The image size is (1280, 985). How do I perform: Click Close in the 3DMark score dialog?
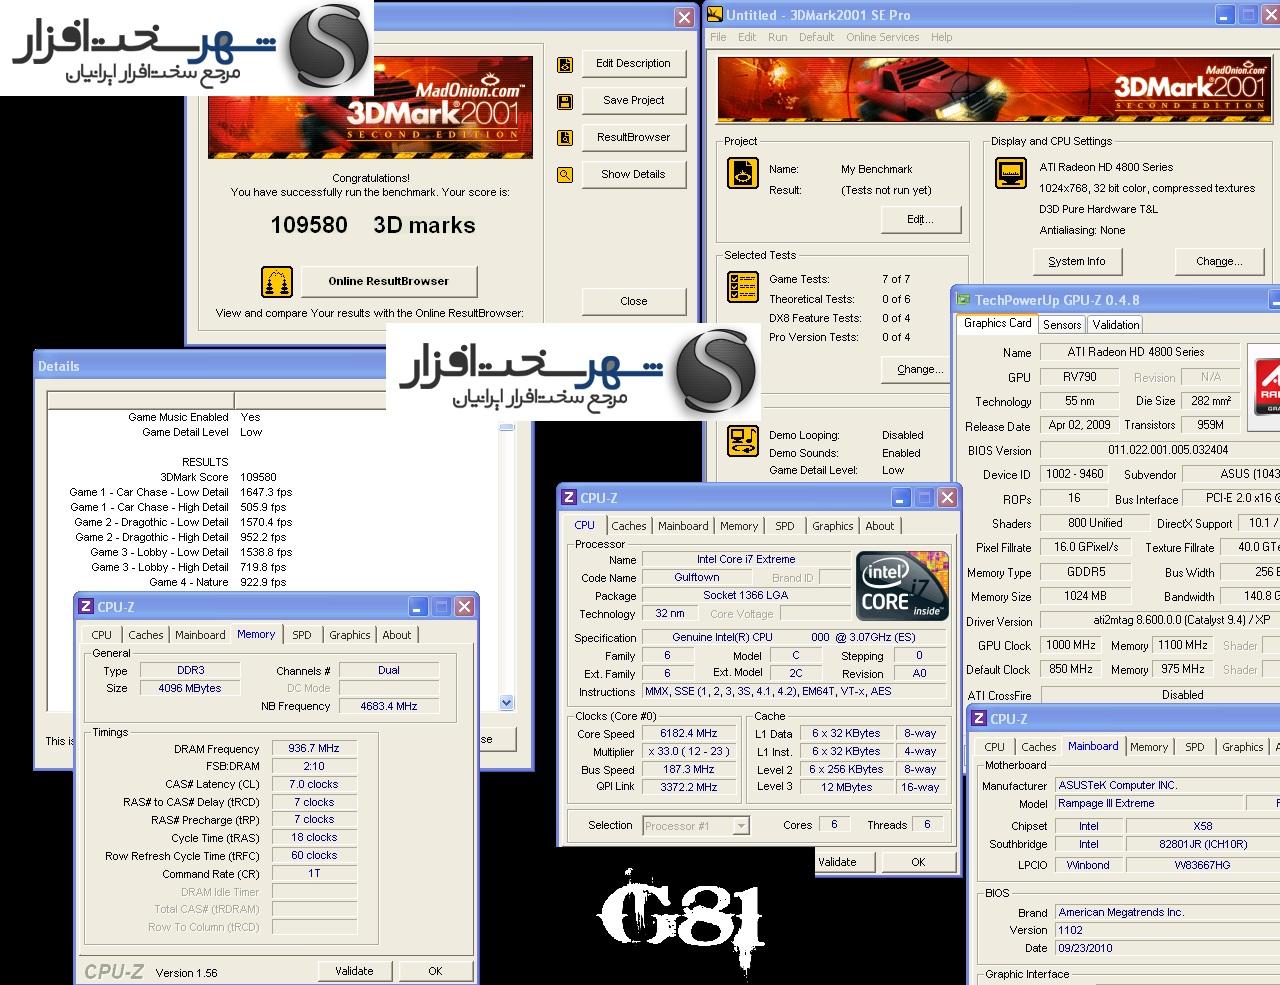633,301
